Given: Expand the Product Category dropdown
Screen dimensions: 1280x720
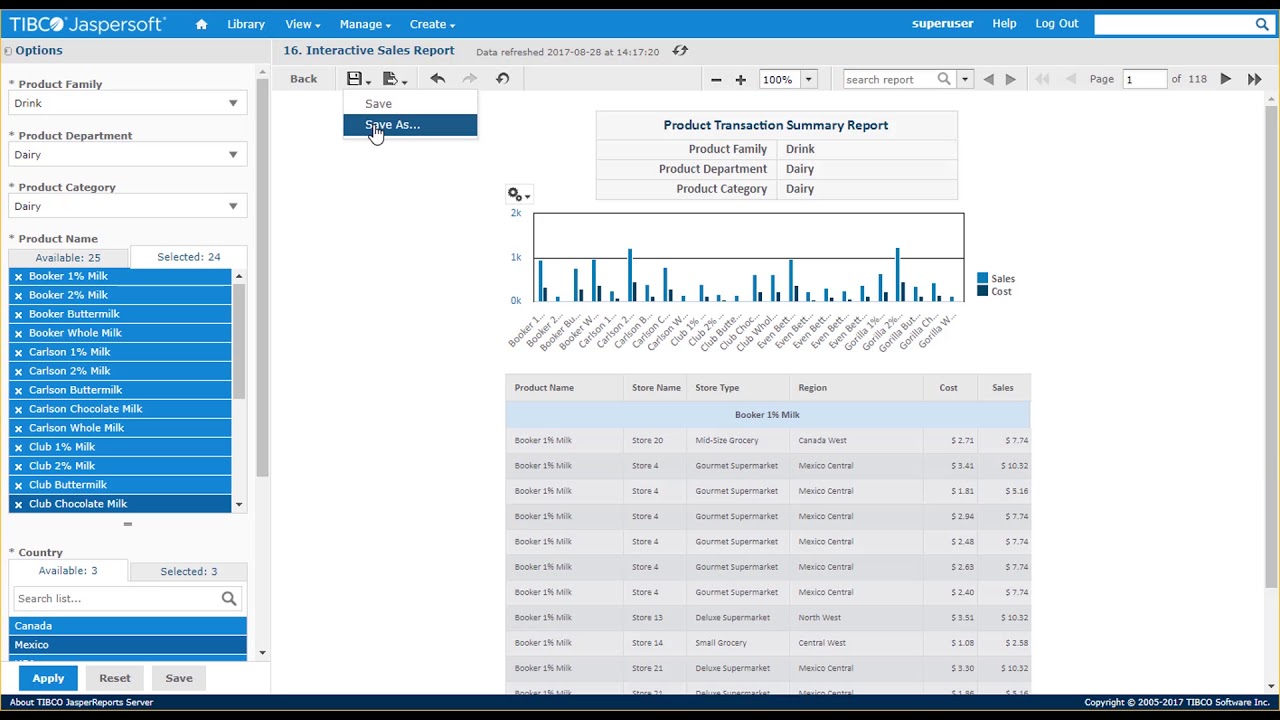Looking at the screenshot, I should tap(232, 206).
